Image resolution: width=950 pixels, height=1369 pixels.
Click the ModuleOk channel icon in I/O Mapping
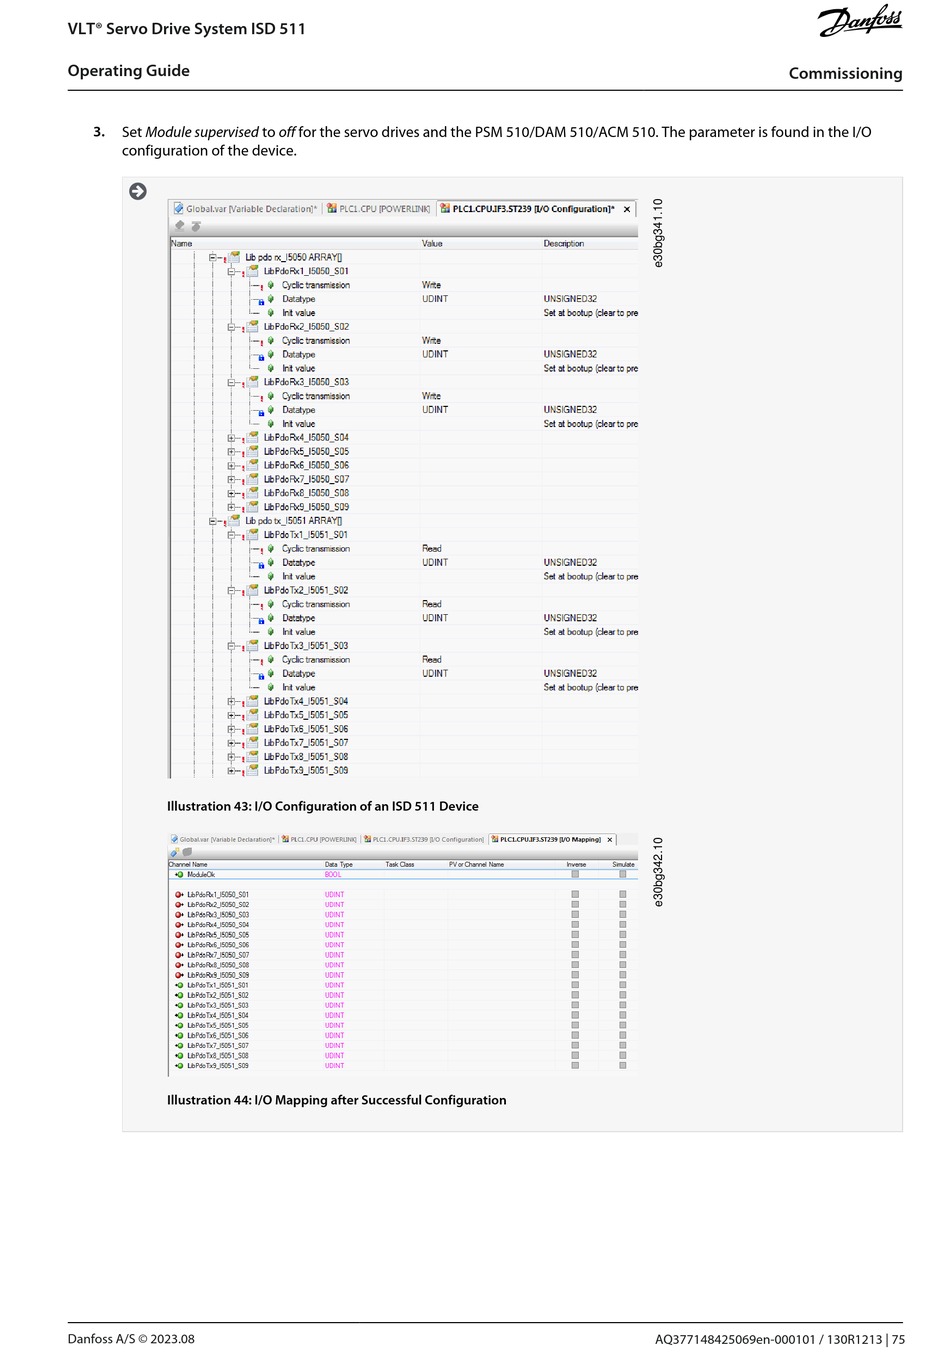pyautogui.click(x=179, y=875)
